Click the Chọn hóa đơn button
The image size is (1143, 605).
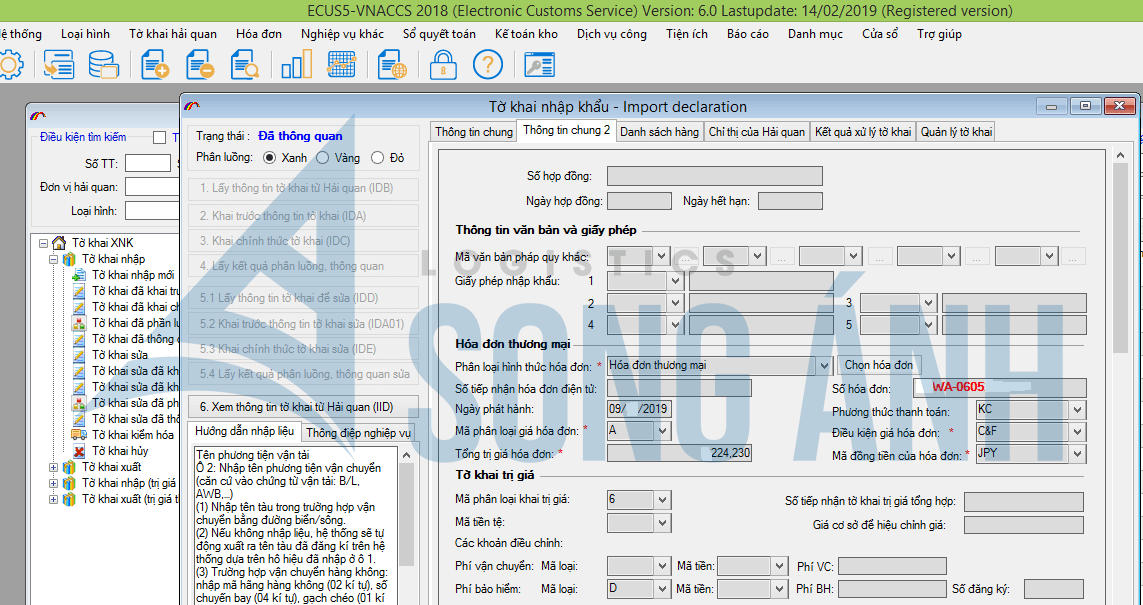point(879,366)
